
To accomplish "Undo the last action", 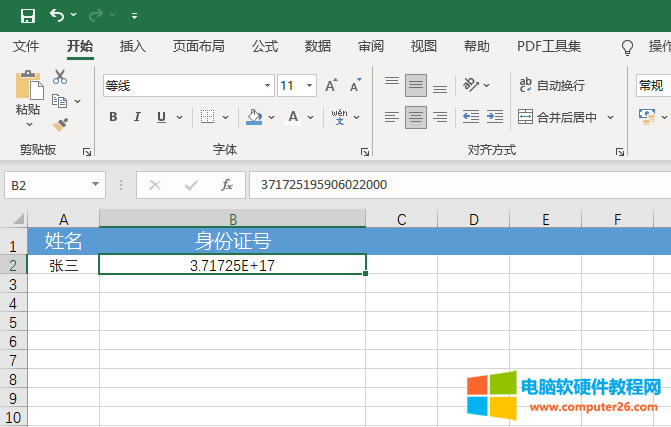I will [56, 15].
